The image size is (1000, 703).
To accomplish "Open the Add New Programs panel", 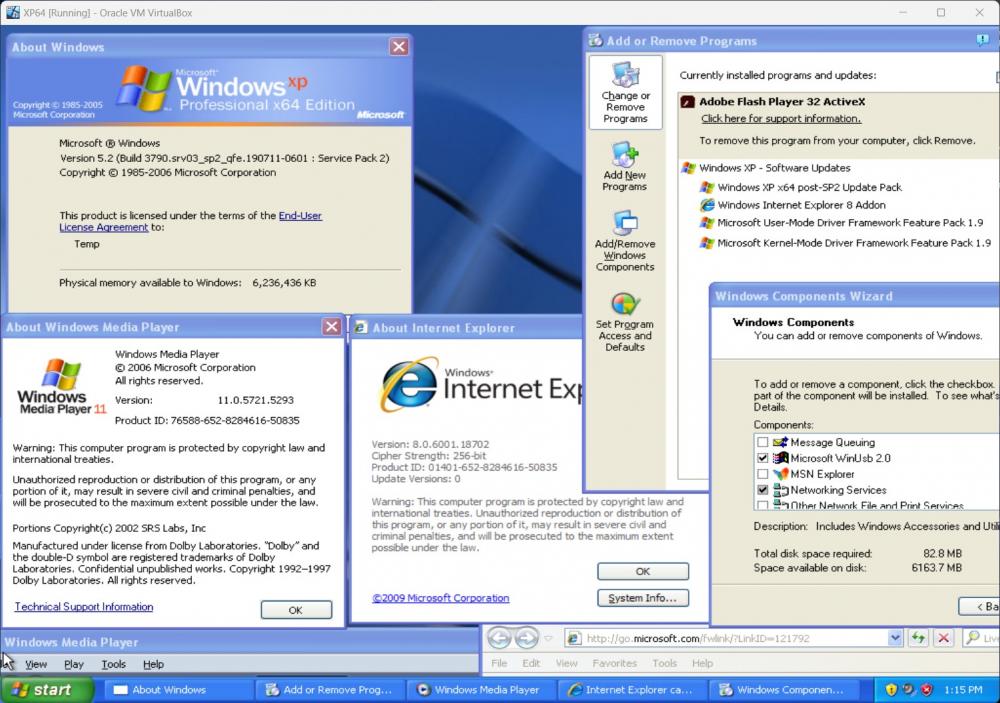I will click(624, 163).
